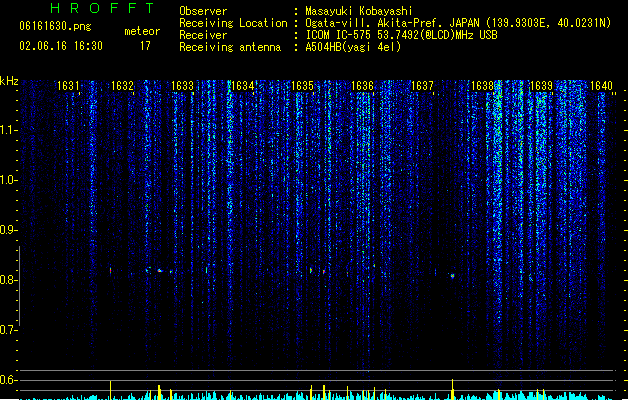
Task: Click the 1637 time marker
Action: (422, 86)
